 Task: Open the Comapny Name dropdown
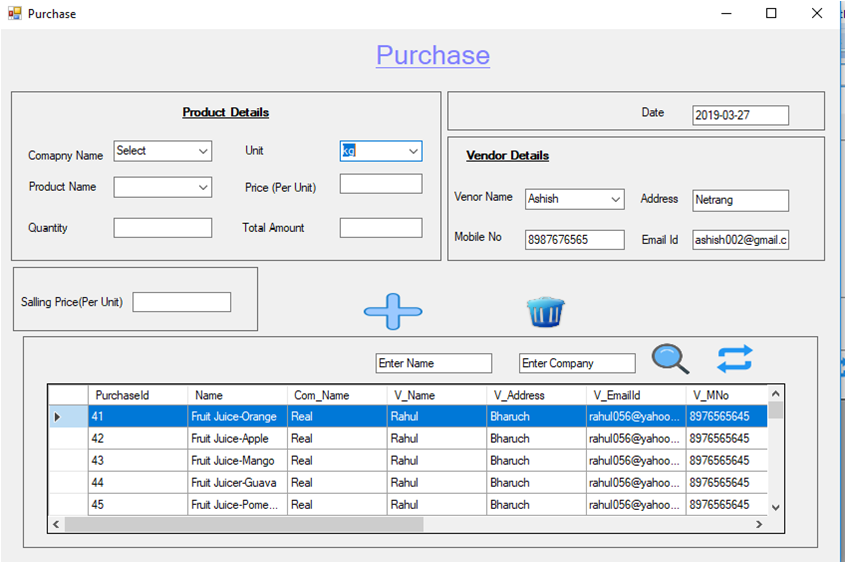[162, 151]
